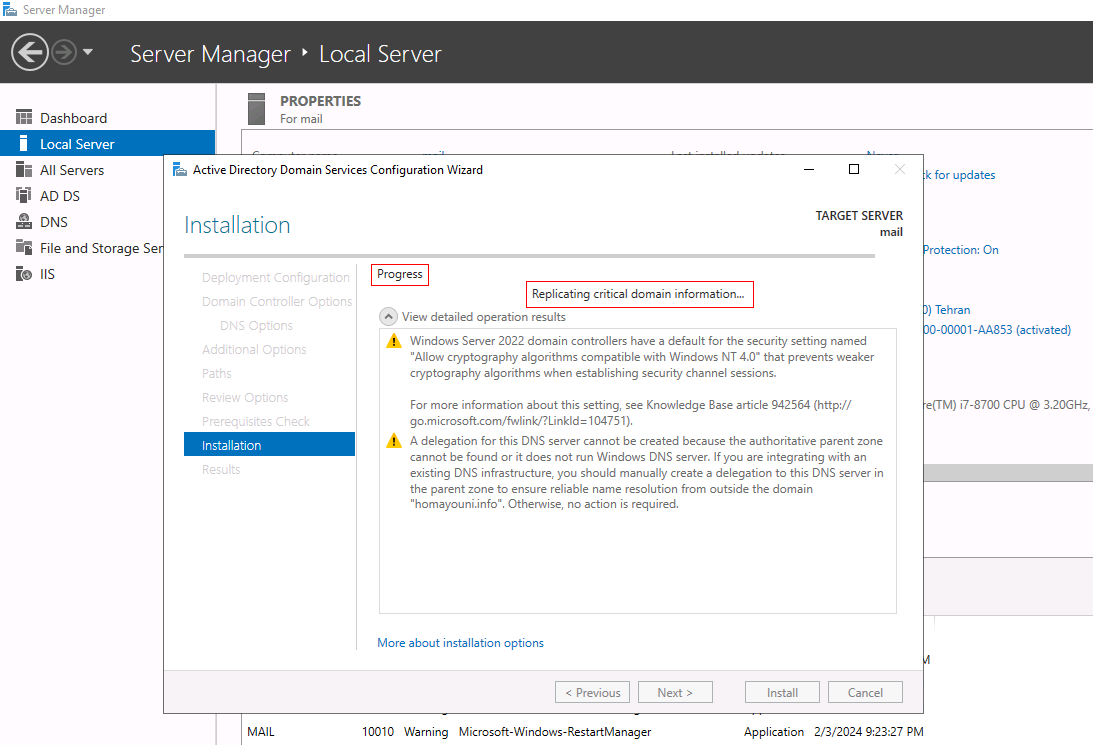Click the Replicating critical domain information text
Screen dimensions: 1093x745
pyautogui.click(x=638, y=294)
